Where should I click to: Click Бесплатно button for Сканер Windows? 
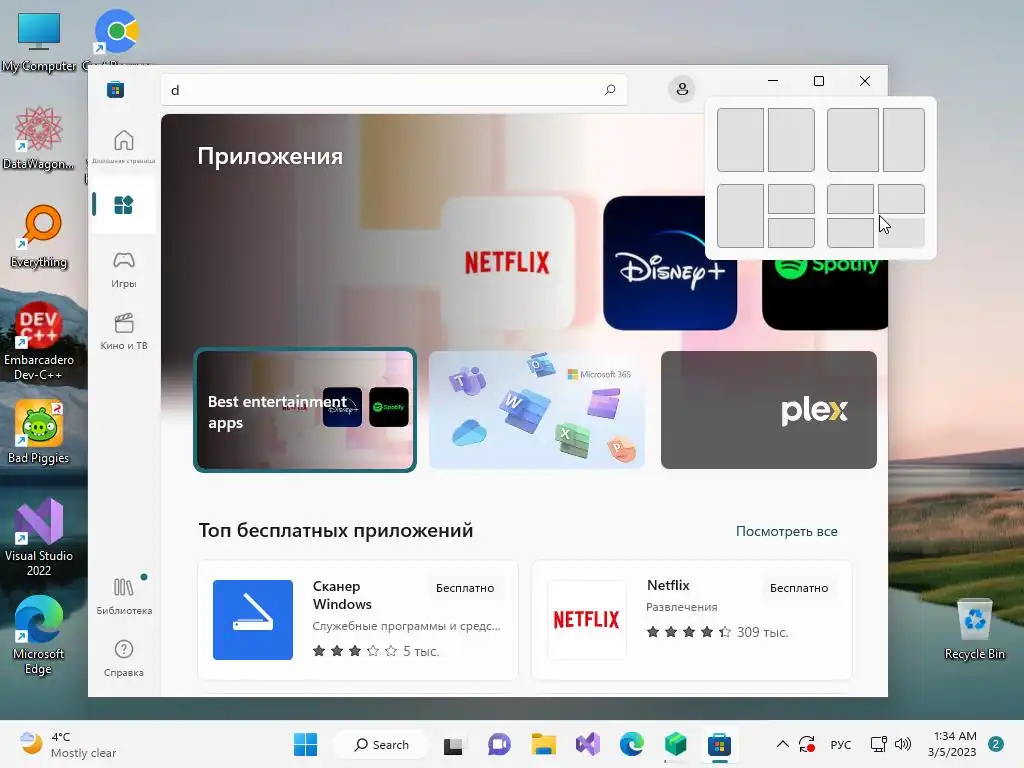[x=465, y=588]
